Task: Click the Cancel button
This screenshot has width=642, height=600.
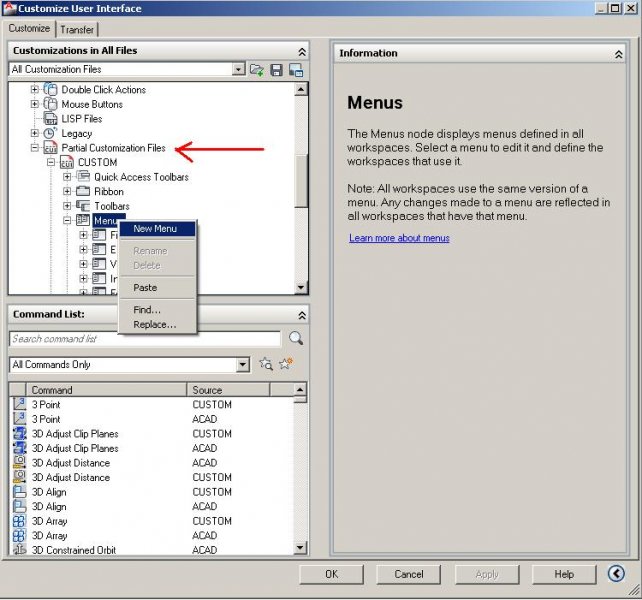Action: tap(408, 574)
